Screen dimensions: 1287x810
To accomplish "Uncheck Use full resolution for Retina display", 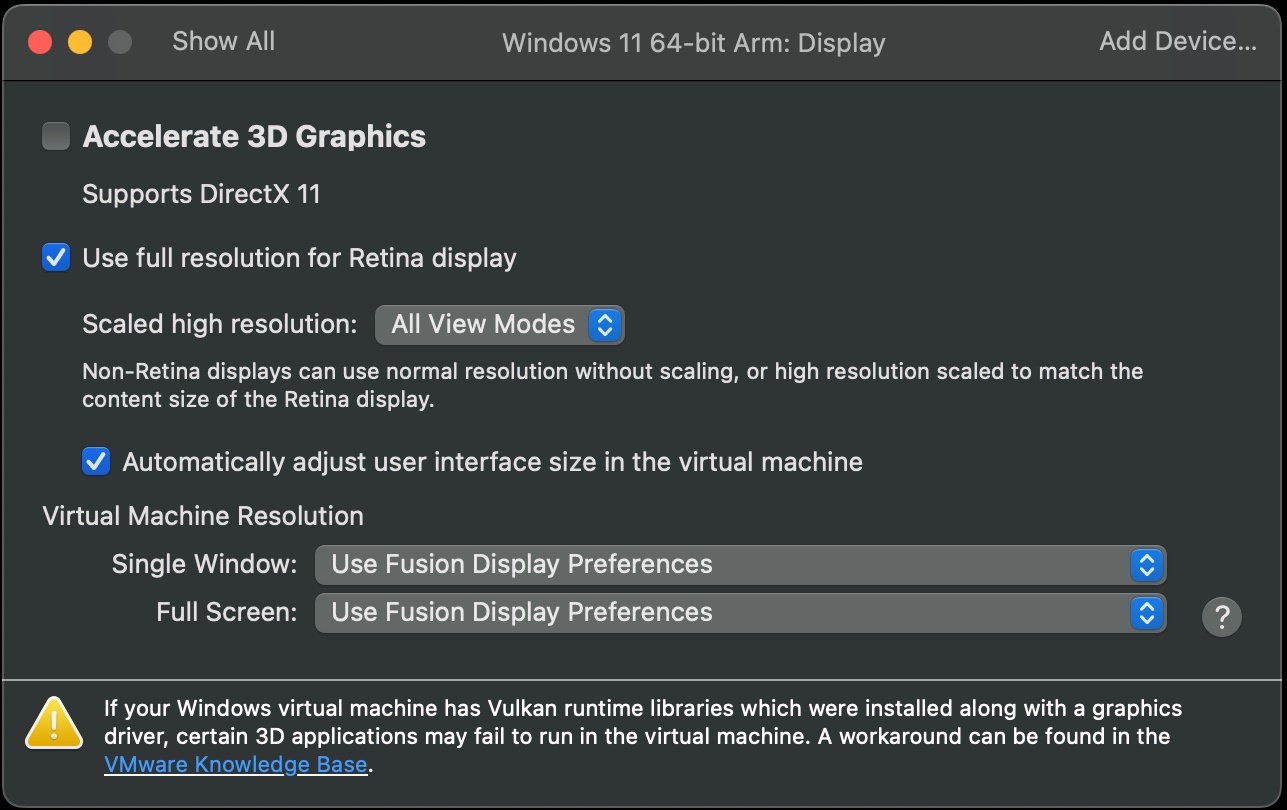I will pos(56,258).
